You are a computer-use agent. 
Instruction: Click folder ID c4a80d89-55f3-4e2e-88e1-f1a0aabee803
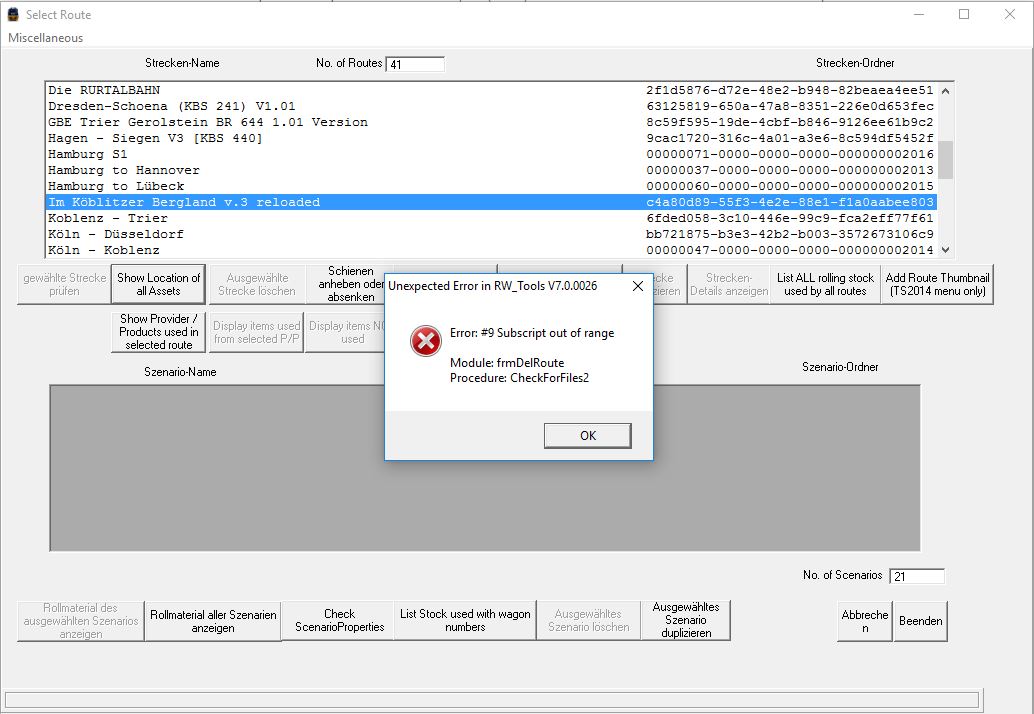(x=790, y=202)
